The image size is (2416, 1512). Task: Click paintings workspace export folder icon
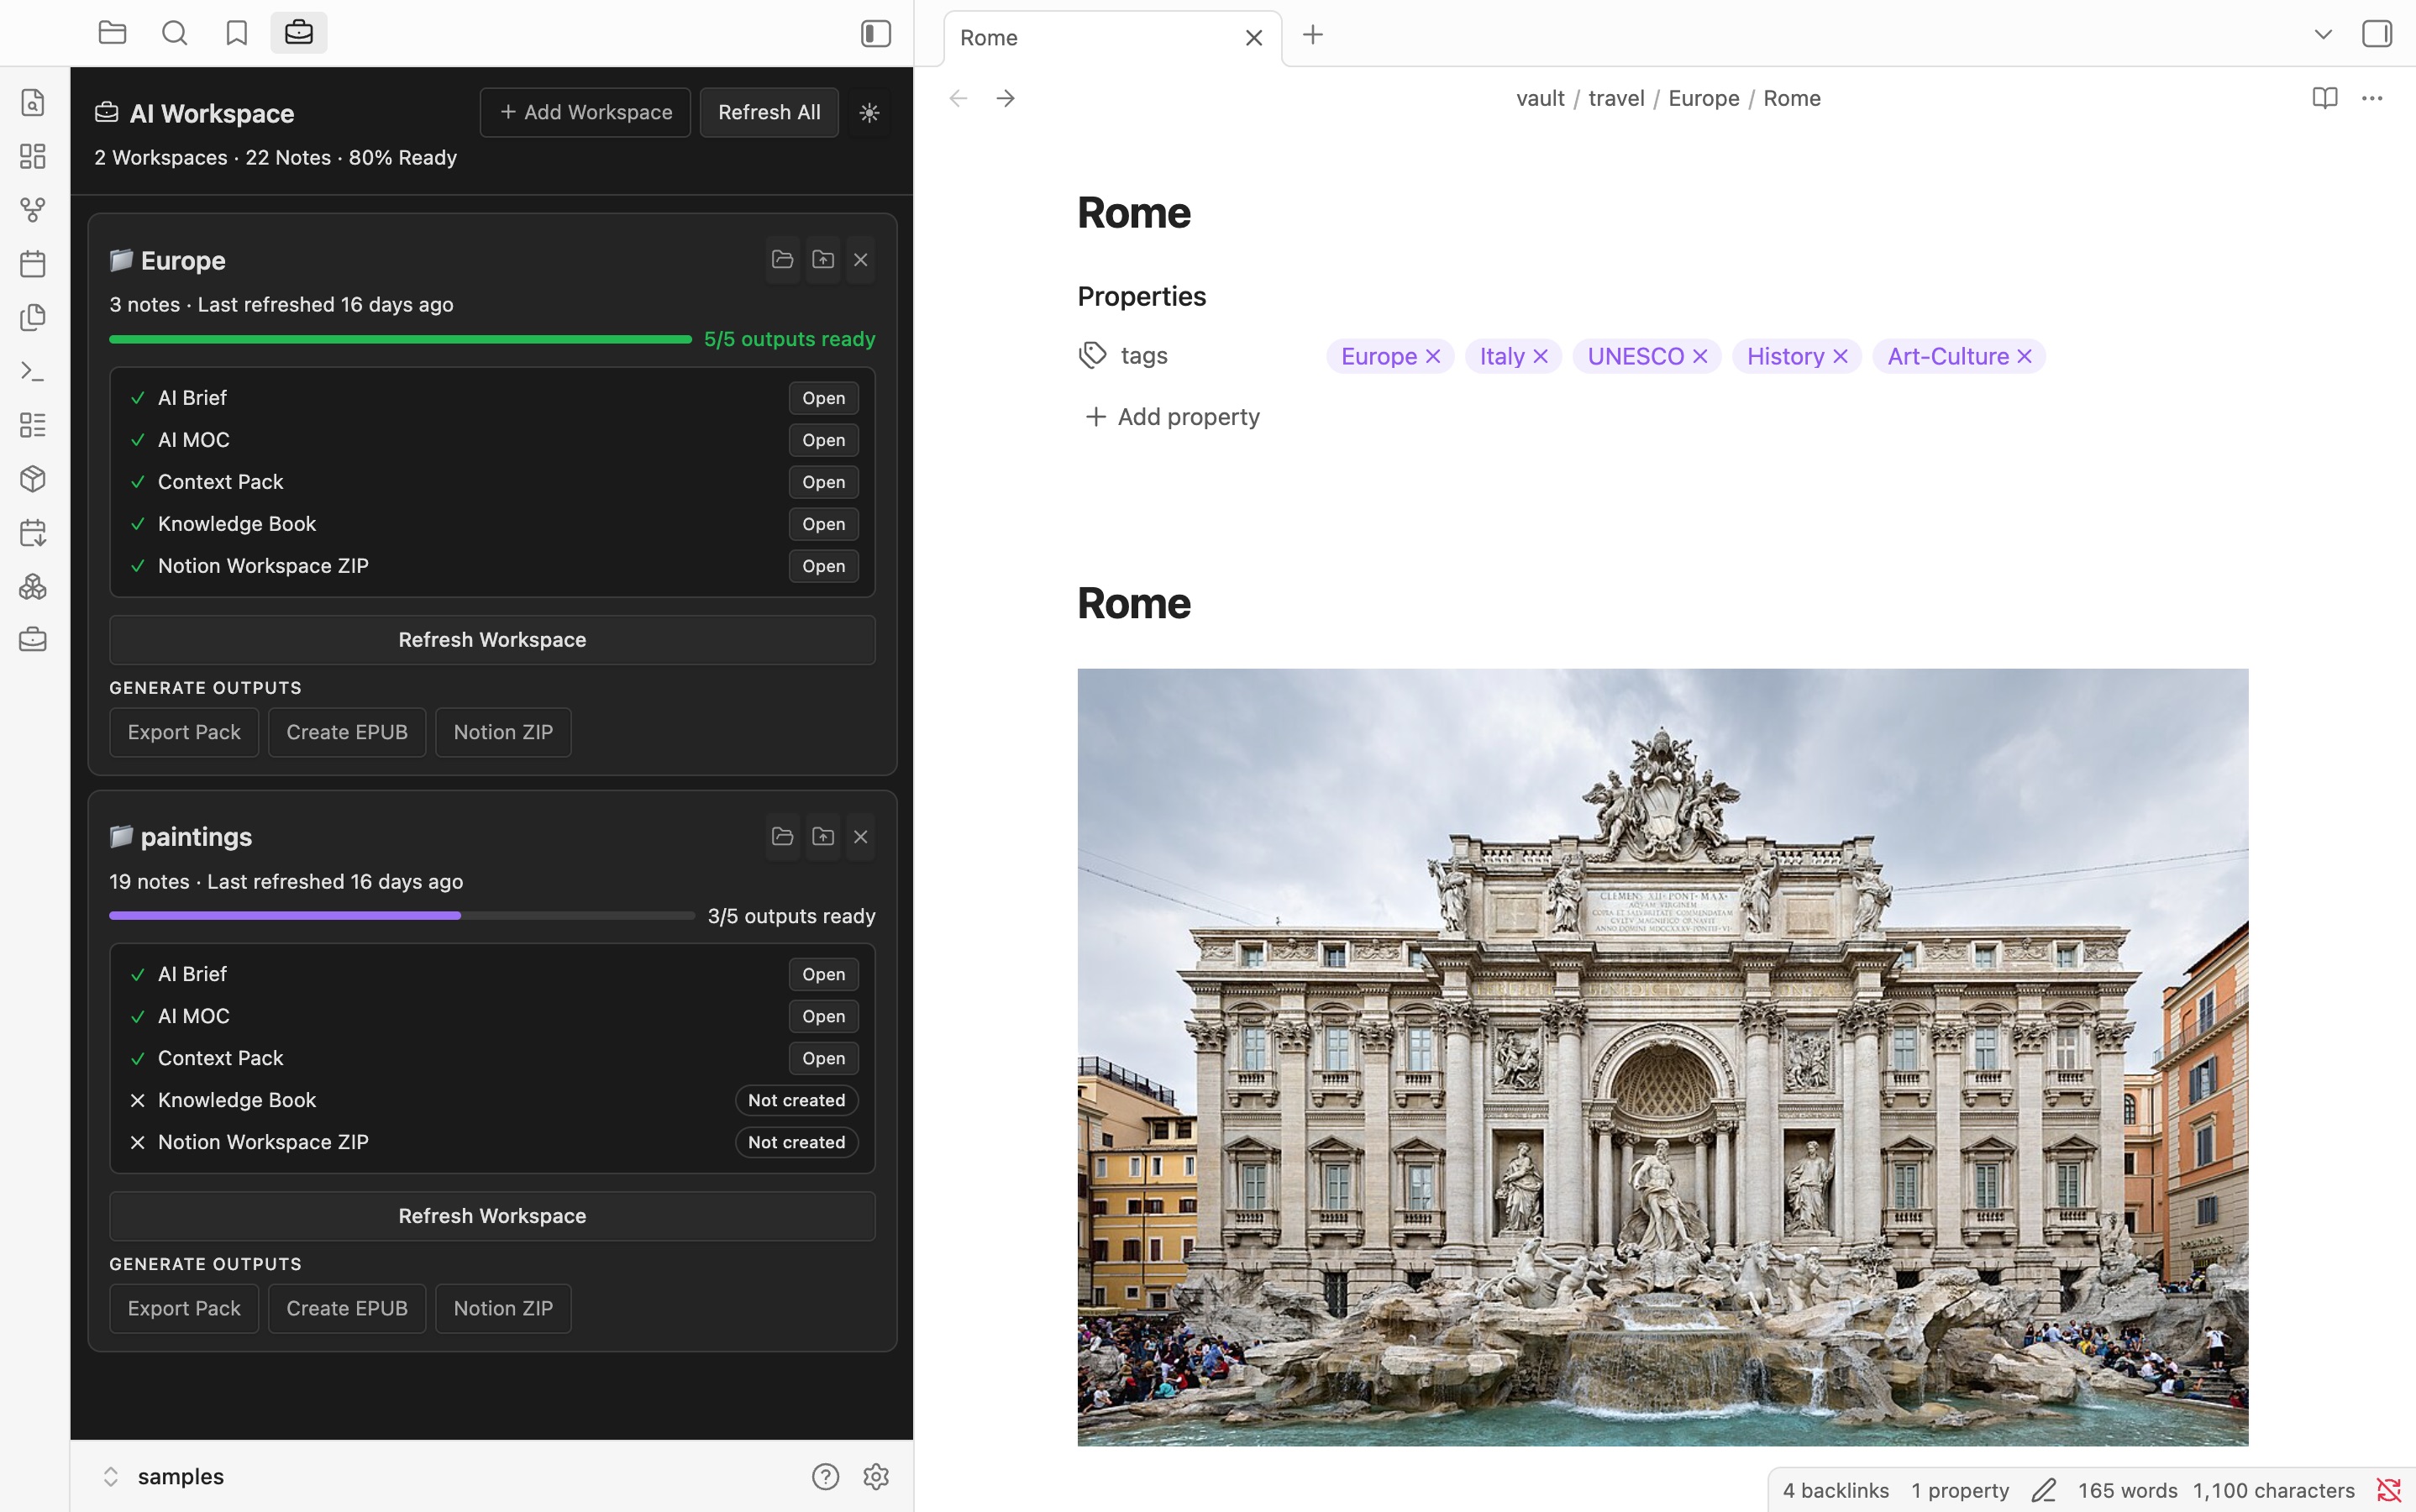point(823,837)
